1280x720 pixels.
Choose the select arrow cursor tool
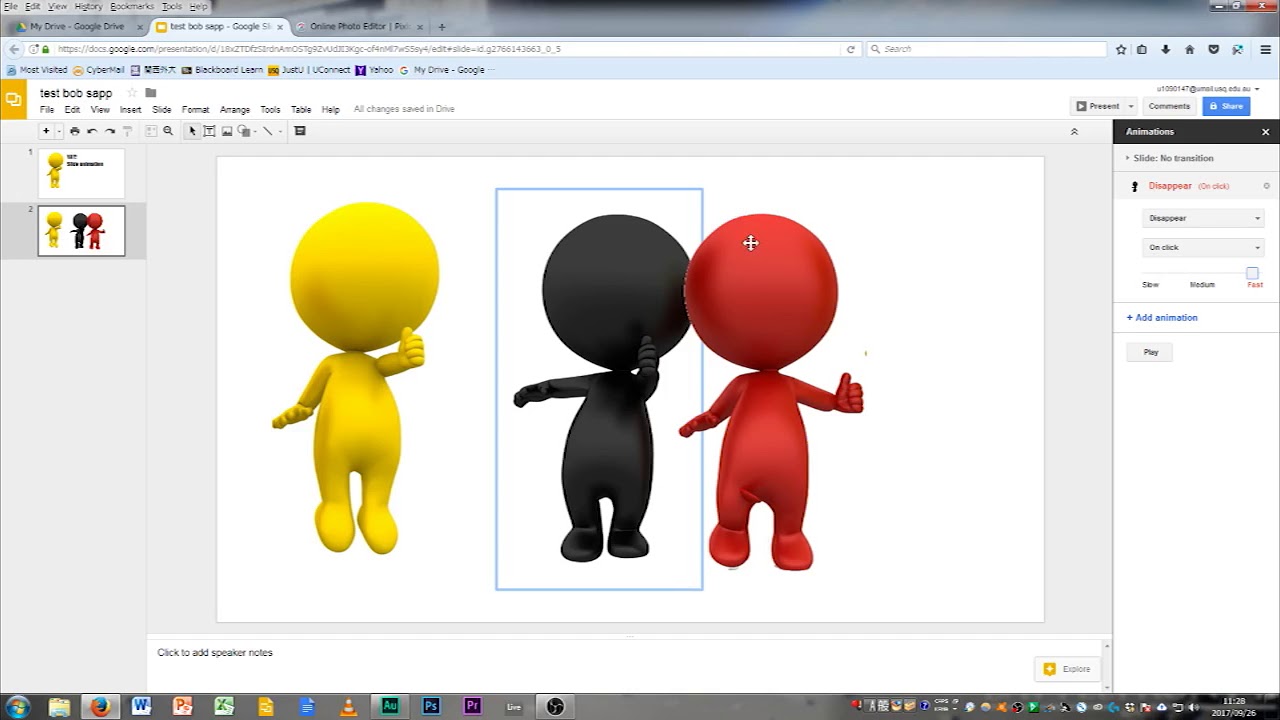pos(192,131)
